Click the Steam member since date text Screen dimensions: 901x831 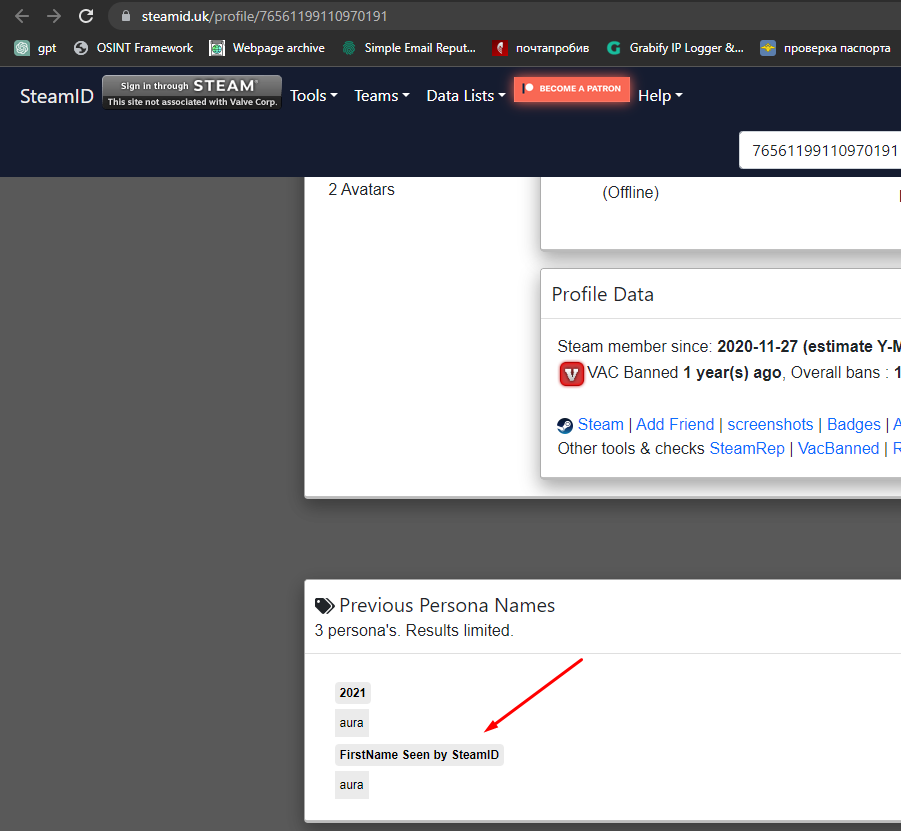click(729, 347)
